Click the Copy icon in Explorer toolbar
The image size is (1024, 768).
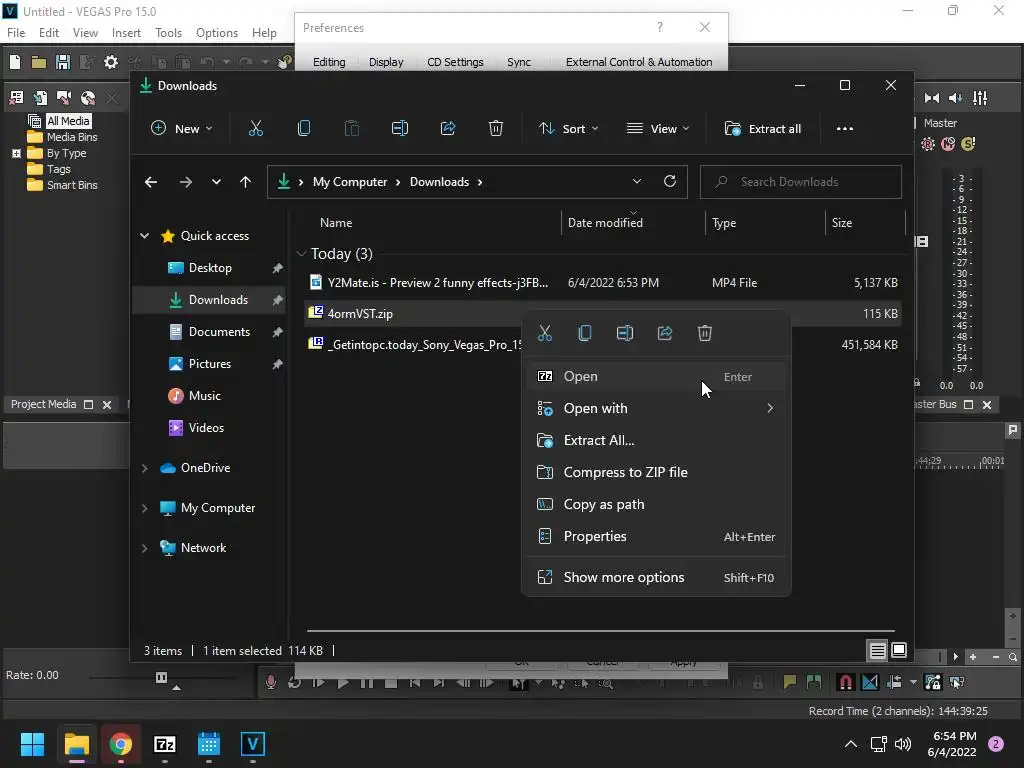[x=304, y=129]
